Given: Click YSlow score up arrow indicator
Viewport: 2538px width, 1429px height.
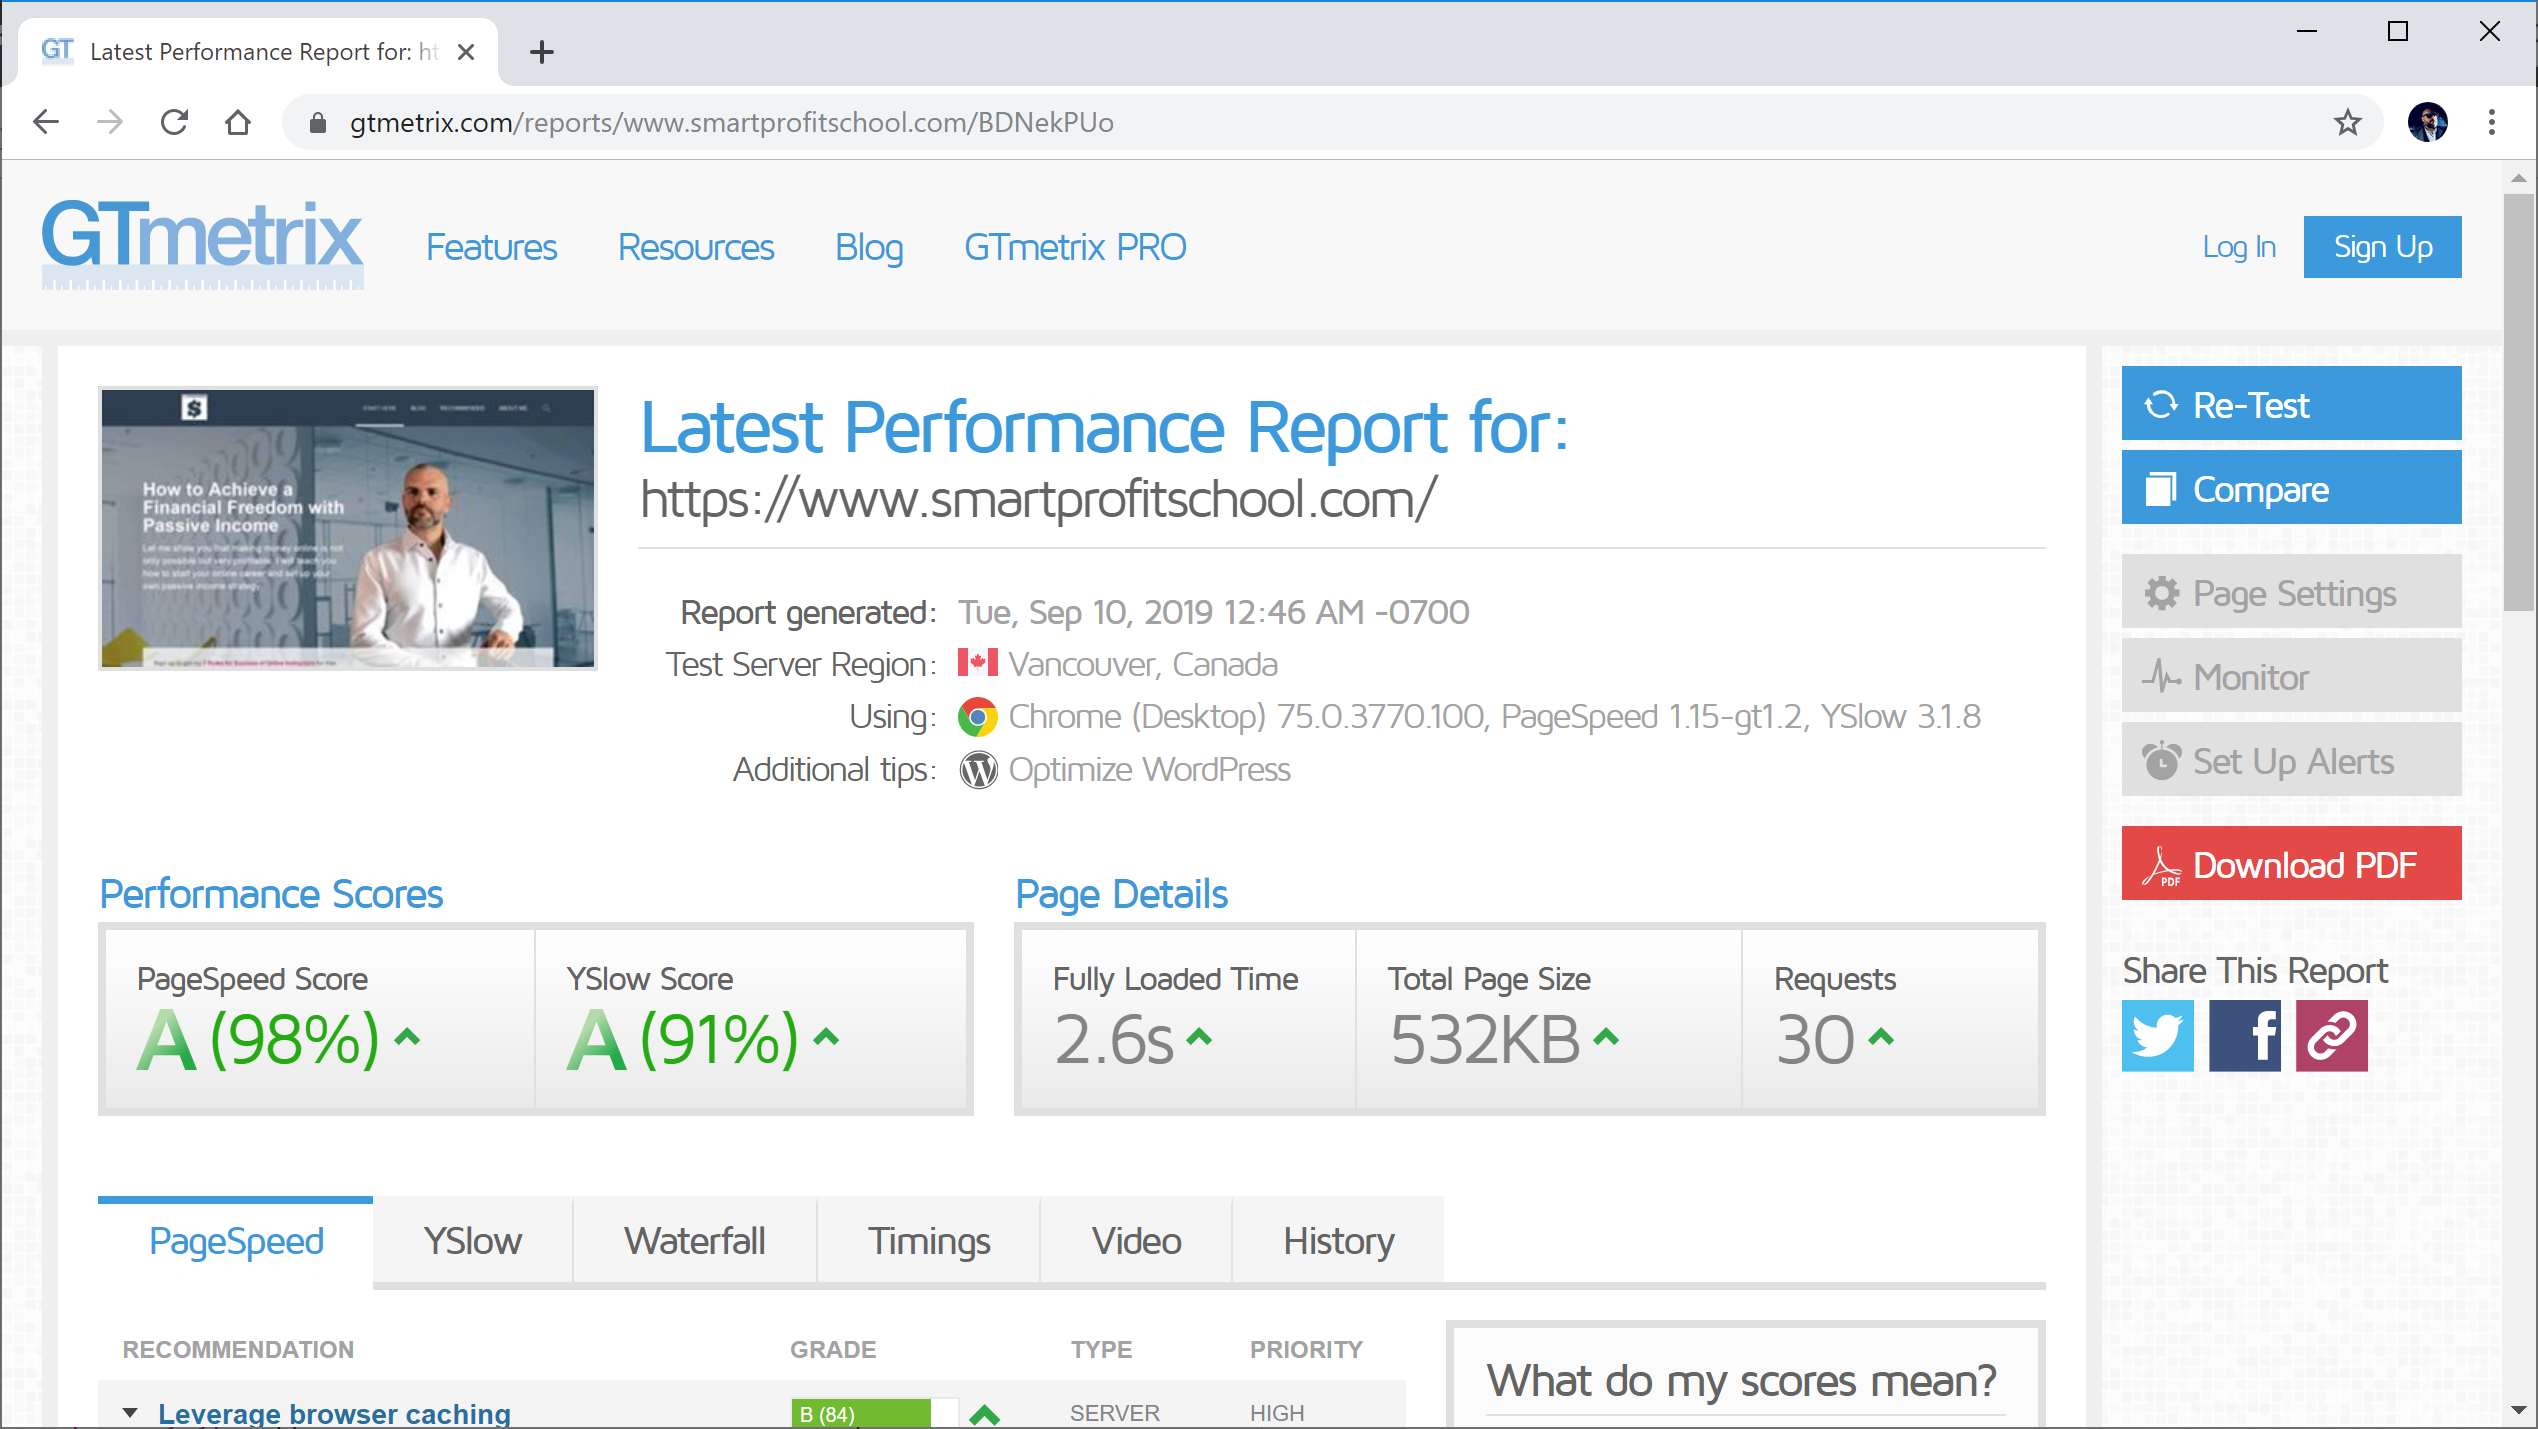Looking at the screenshot, I should [x=826, y=1037].
